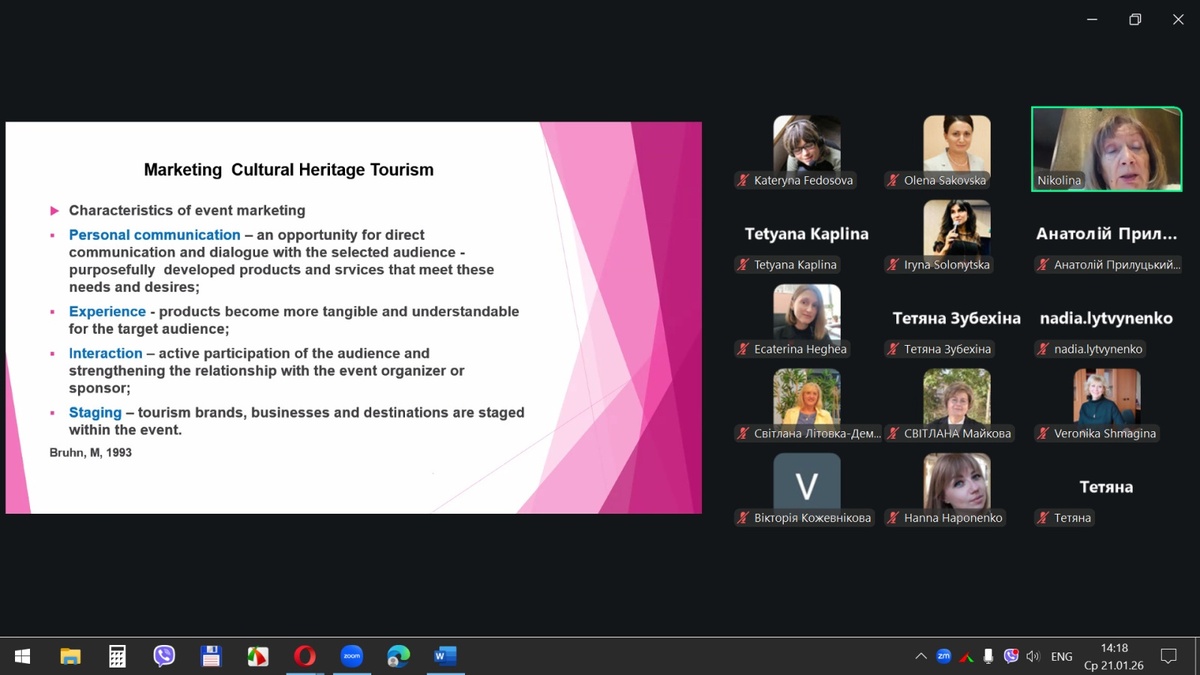Click muted mic icon beside Olena Sakovska

pos(893,181)
